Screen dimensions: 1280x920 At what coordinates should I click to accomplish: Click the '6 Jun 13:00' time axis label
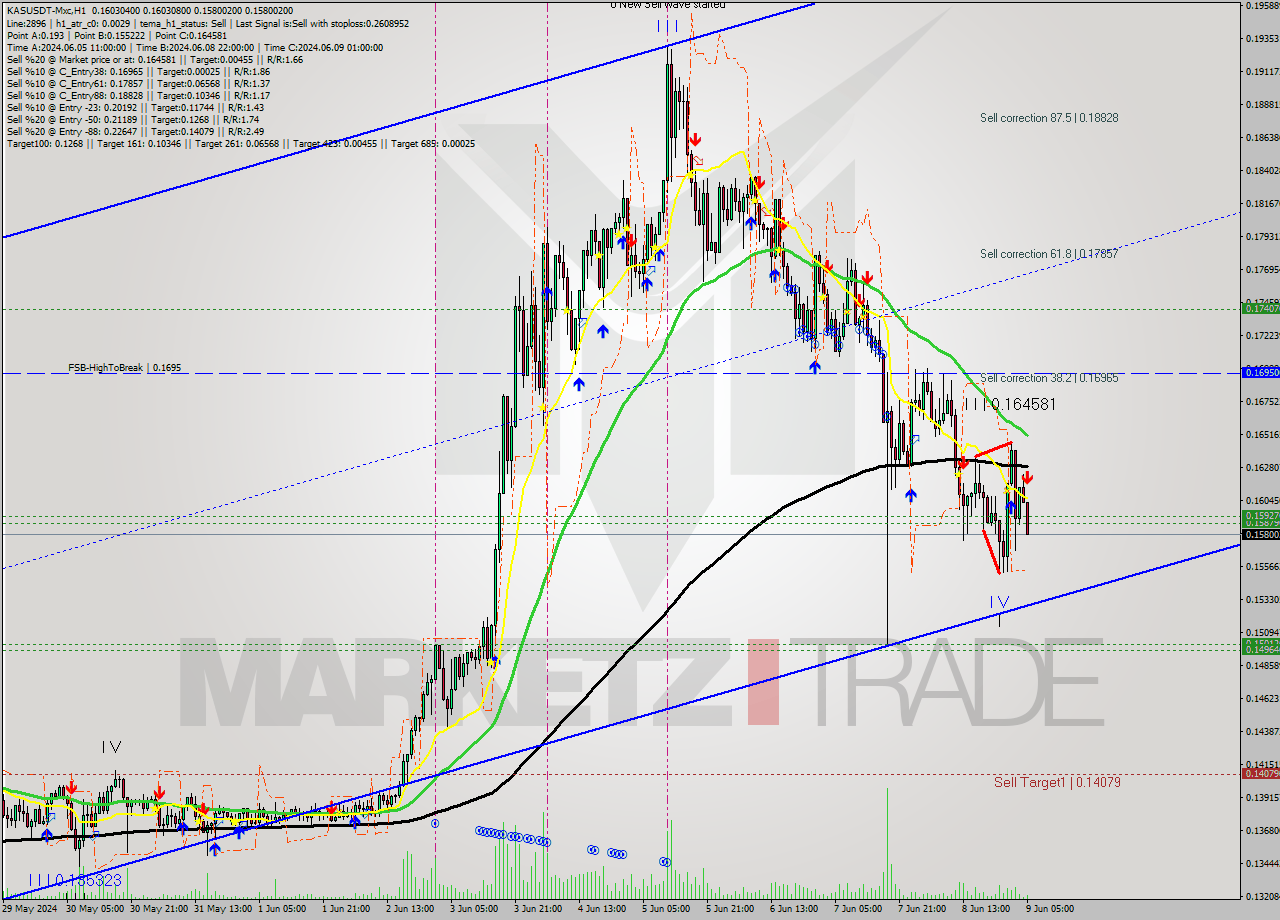click(x=793, y=909)
